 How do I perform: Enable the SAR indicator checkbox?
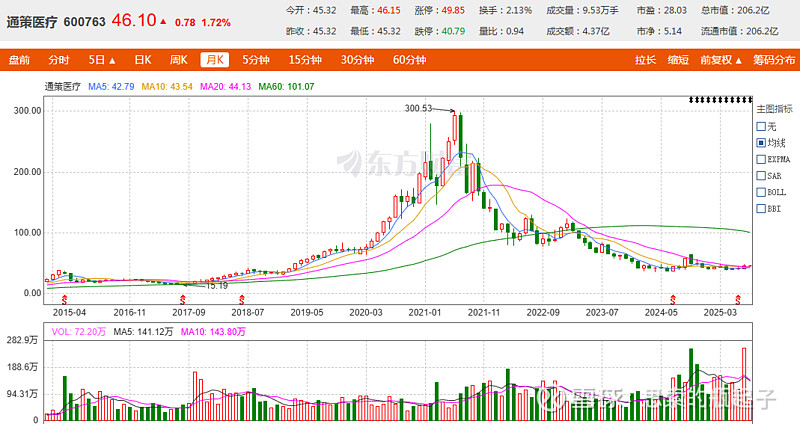761,176
